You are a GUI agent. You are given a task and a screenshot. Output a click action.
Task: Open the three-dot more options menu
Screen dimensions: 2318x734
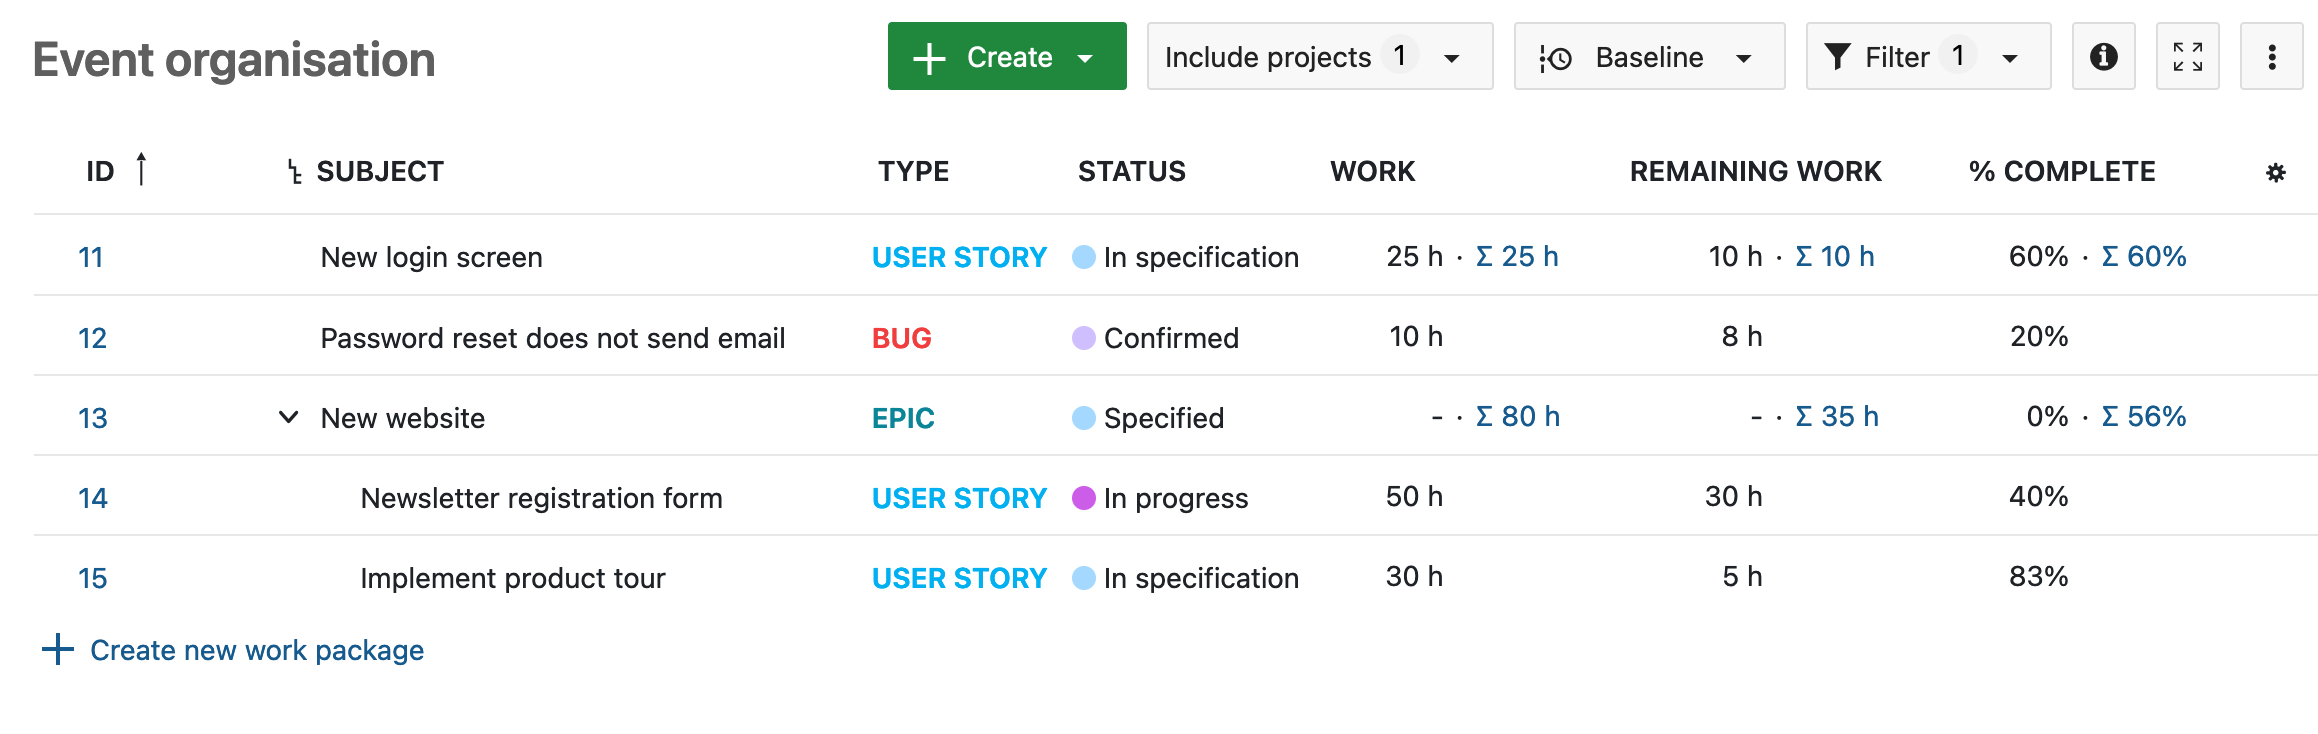tap(2271, 57)
